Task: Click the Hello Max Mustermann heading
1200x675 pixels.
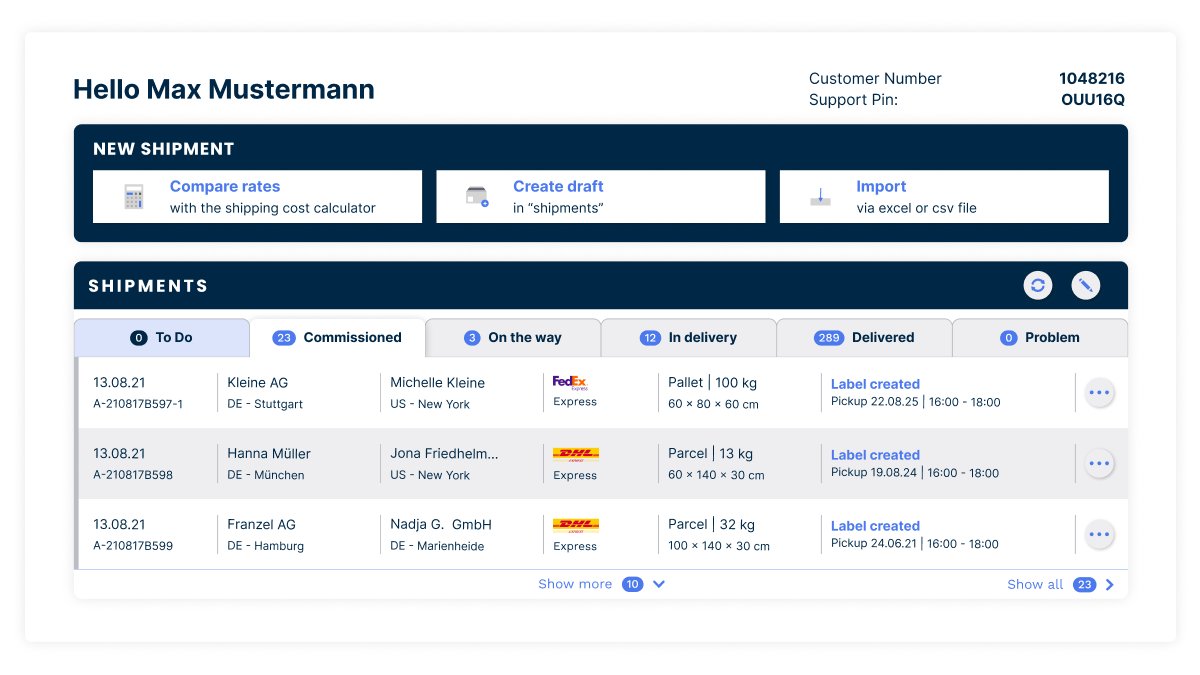Action: (224, 89)
